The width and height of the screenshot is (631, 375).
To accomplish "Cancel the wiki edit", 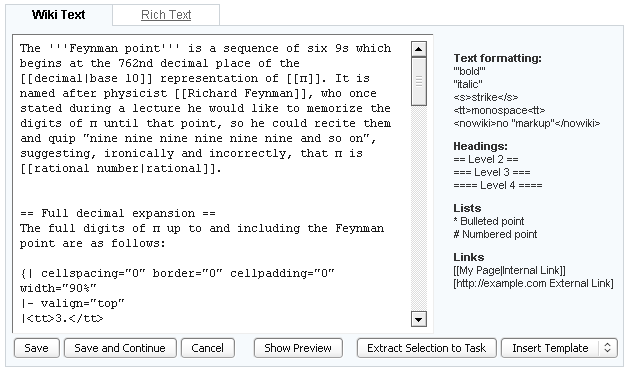I will point(208,348).
